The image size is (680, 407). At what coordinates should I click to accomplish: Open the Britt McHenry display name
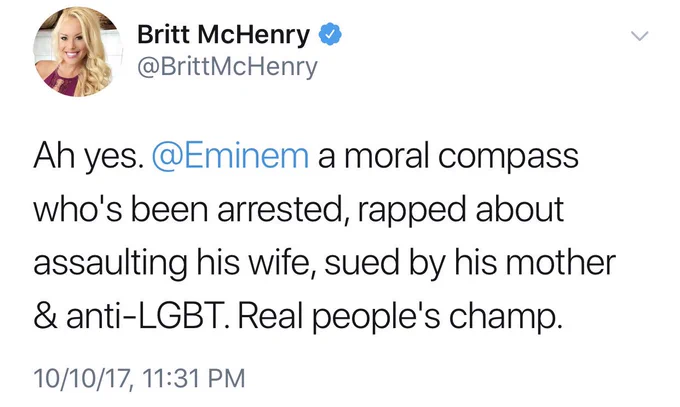pyautogui.click(x=223, y=35)
